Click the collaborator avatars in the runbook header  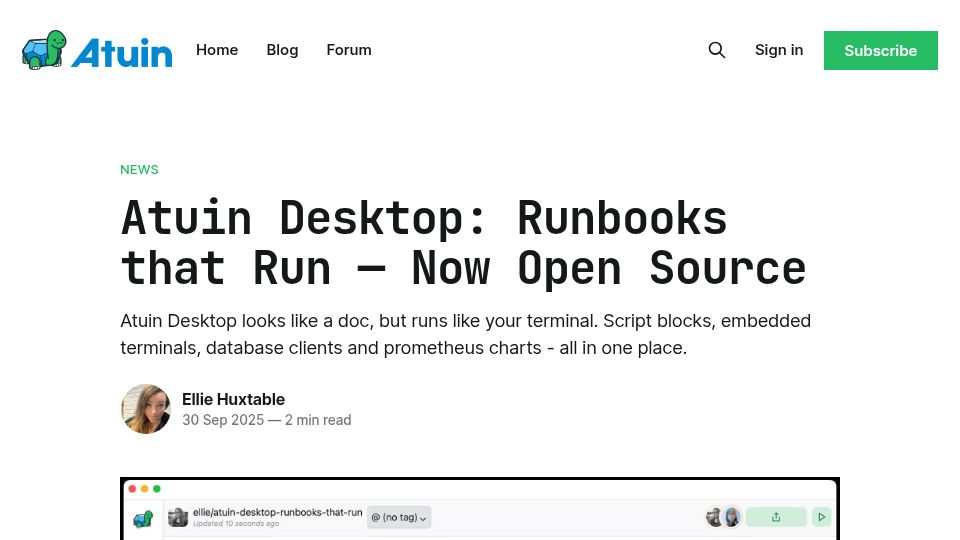coord(724,517)
